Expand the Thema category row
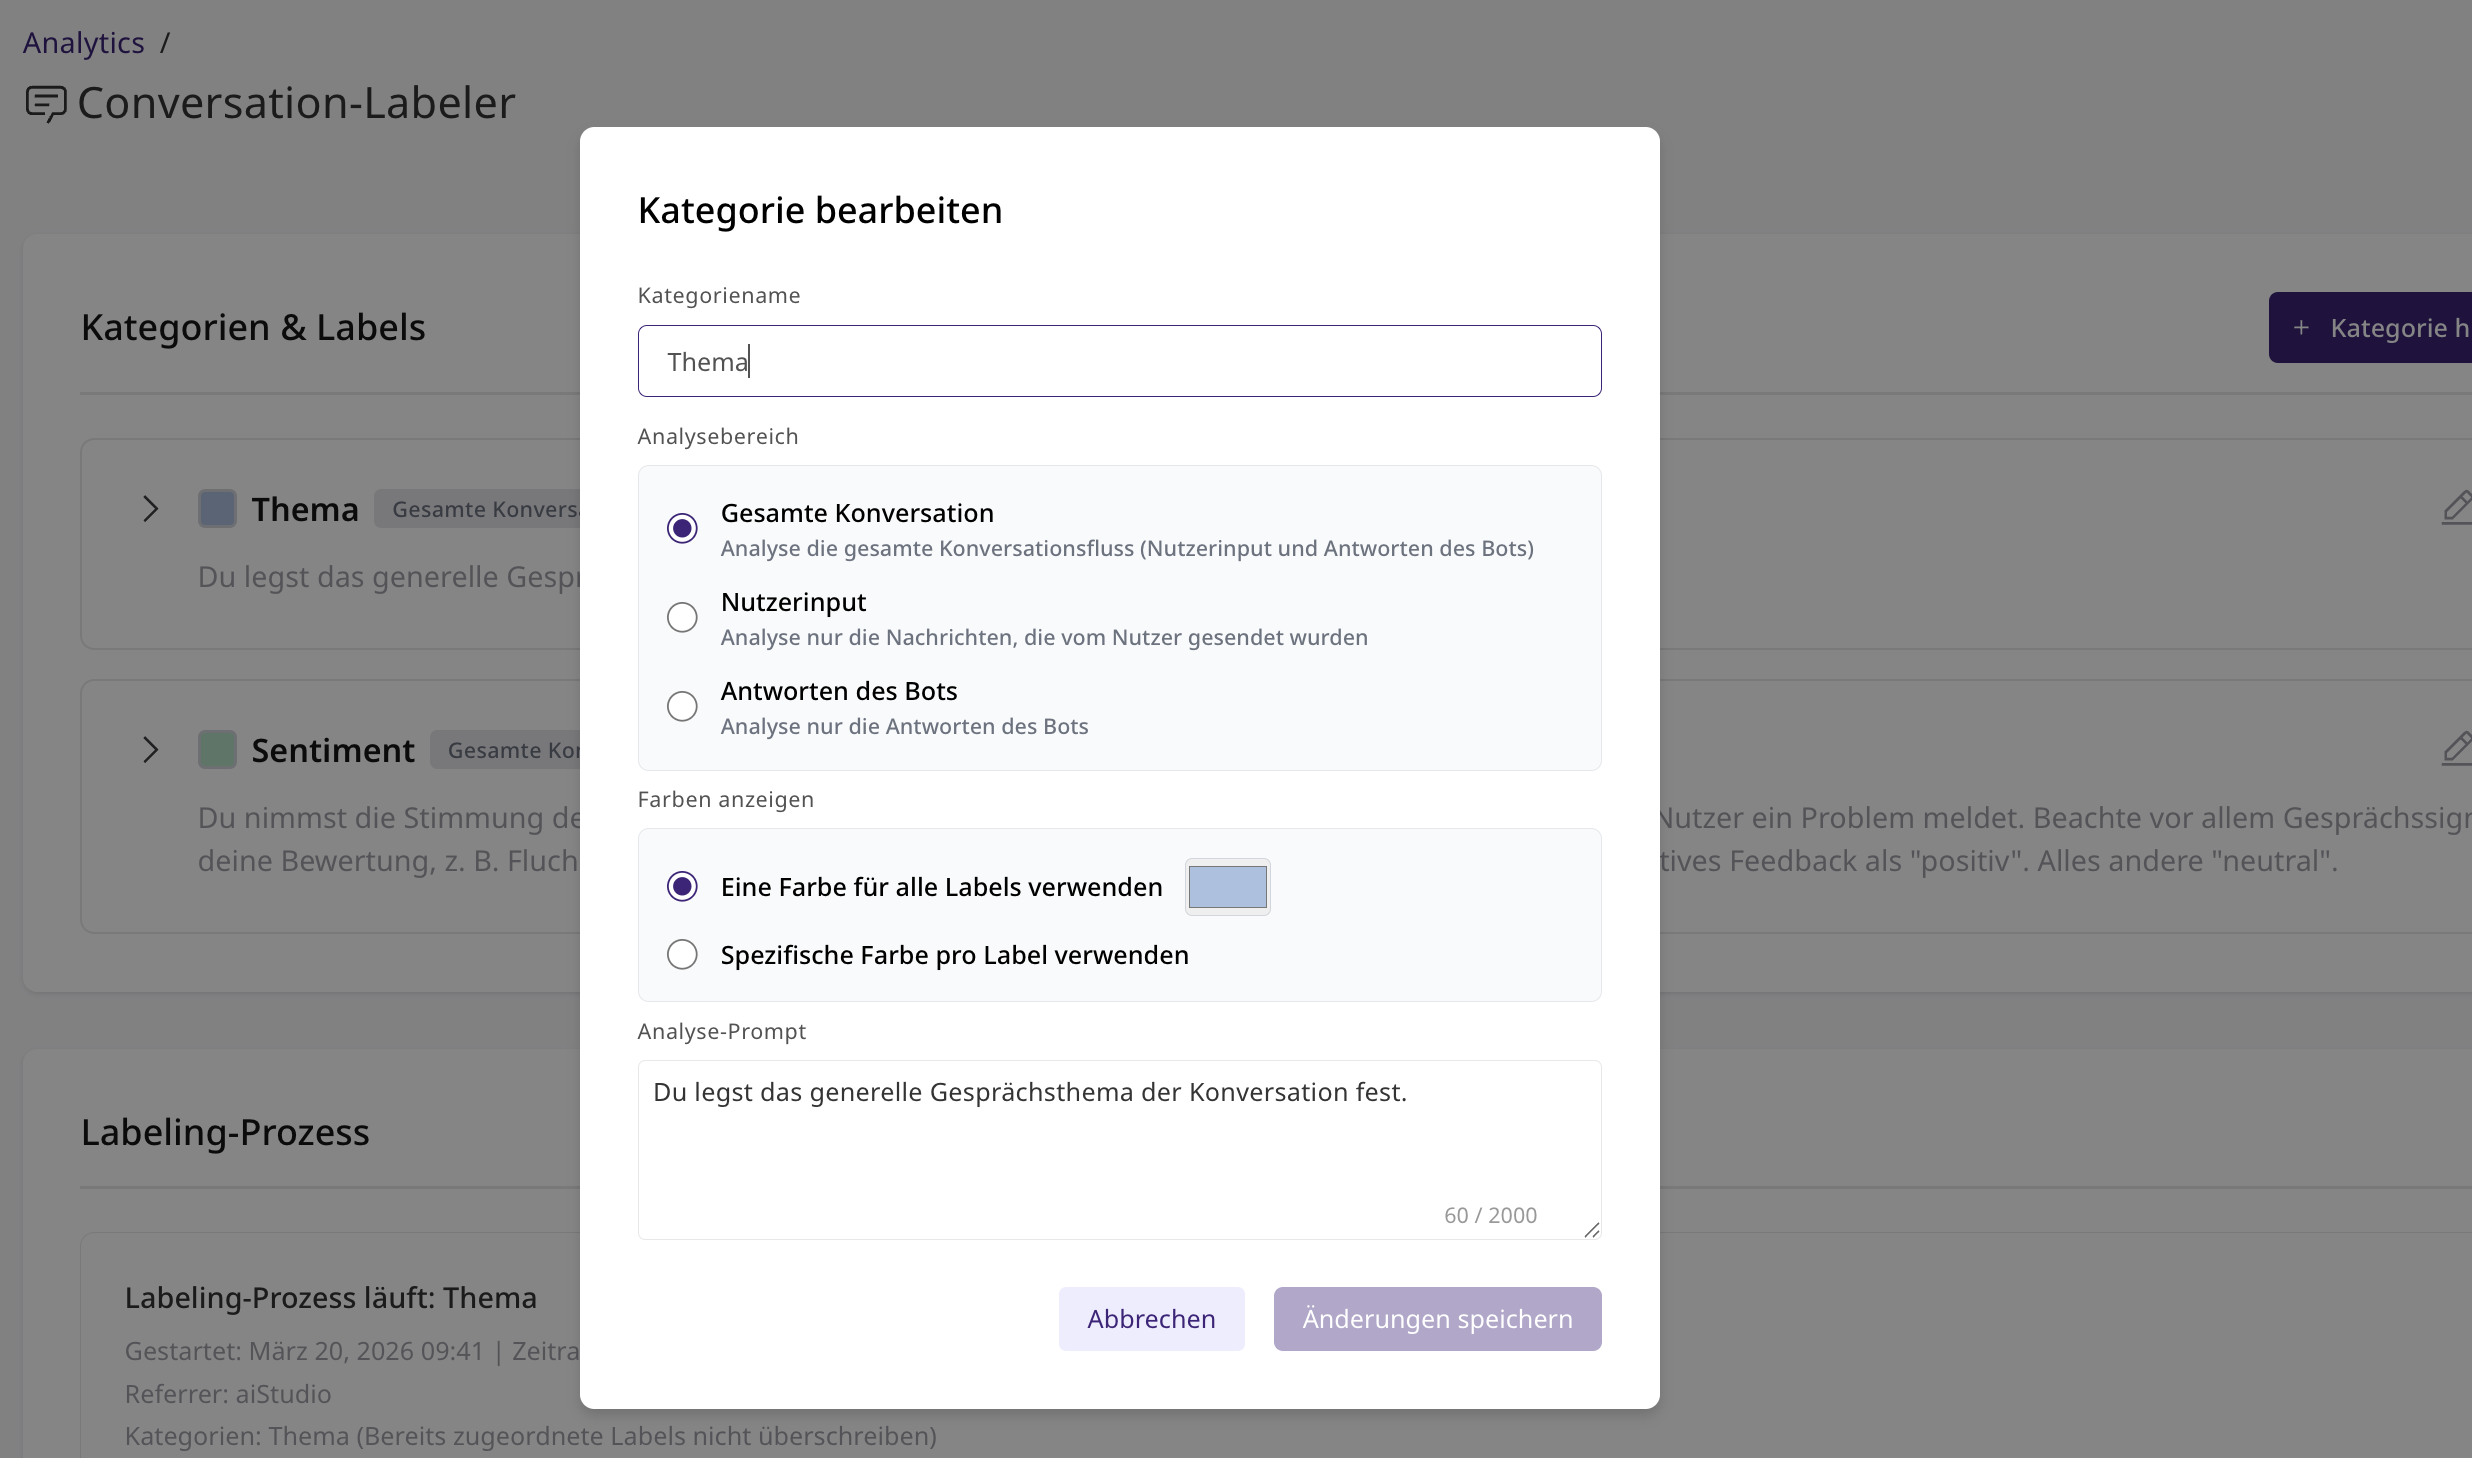 [x=151, y=509]
